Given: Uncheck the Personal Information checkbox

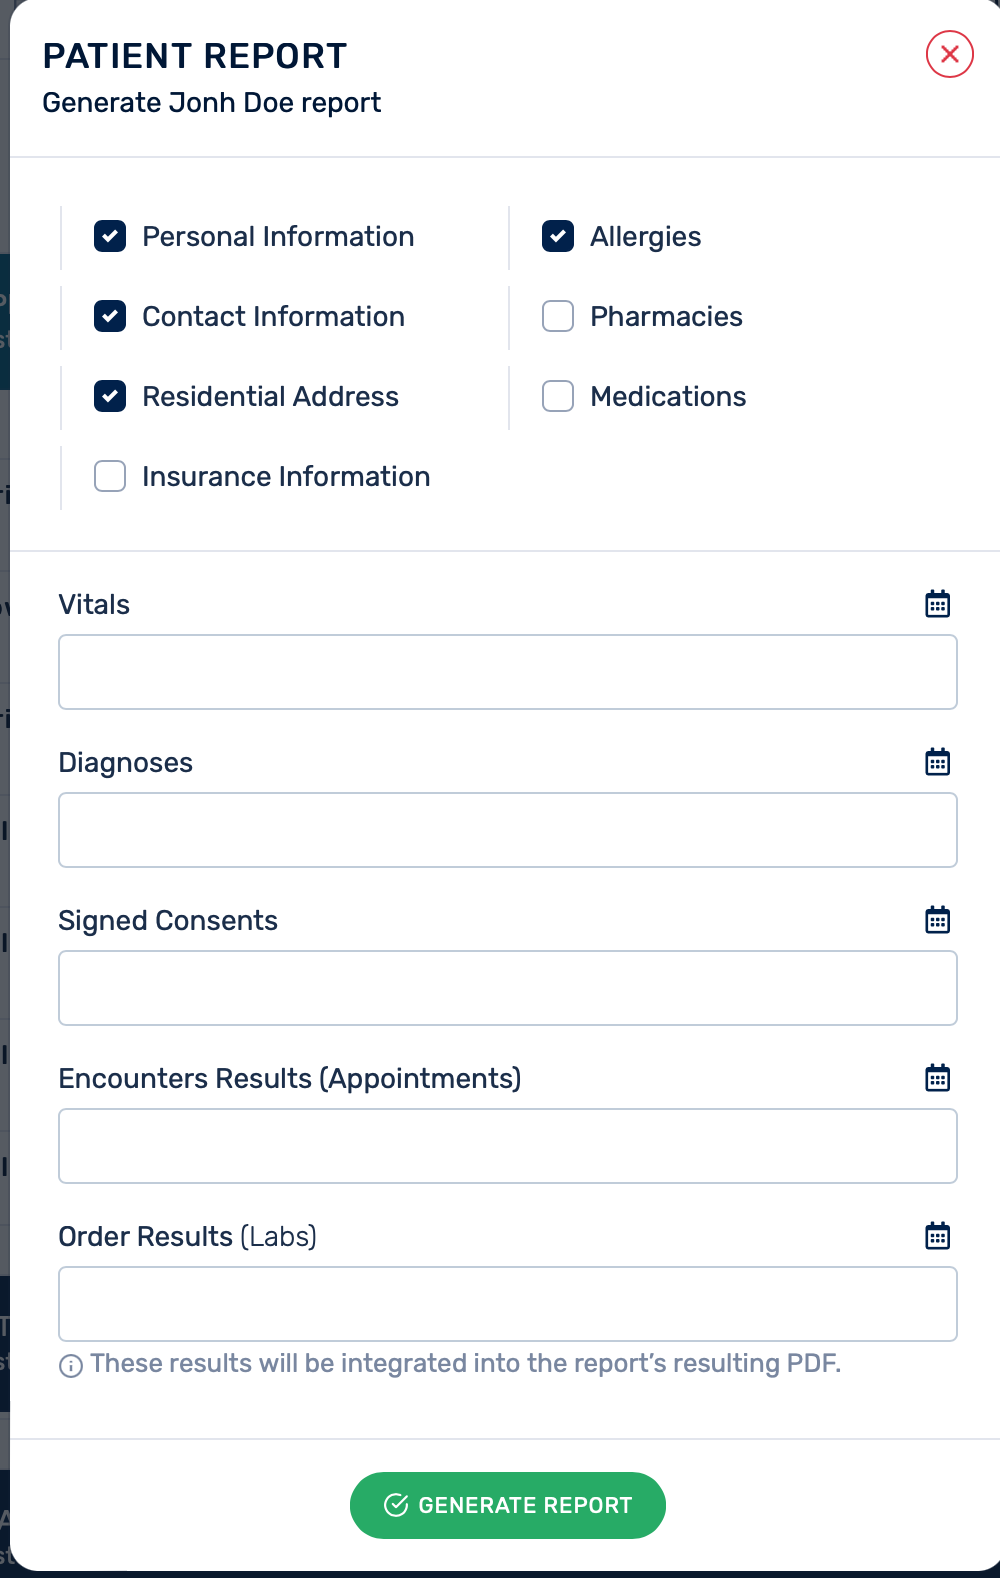Looking at the screenshot, I should (x=110, y=237).
